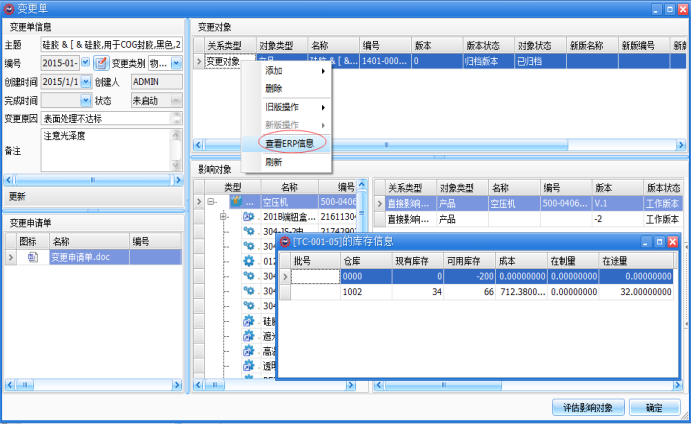Click the app icon in 变更单 title bar
This screenshot has height=425, width=691.
tap(9, 8)
